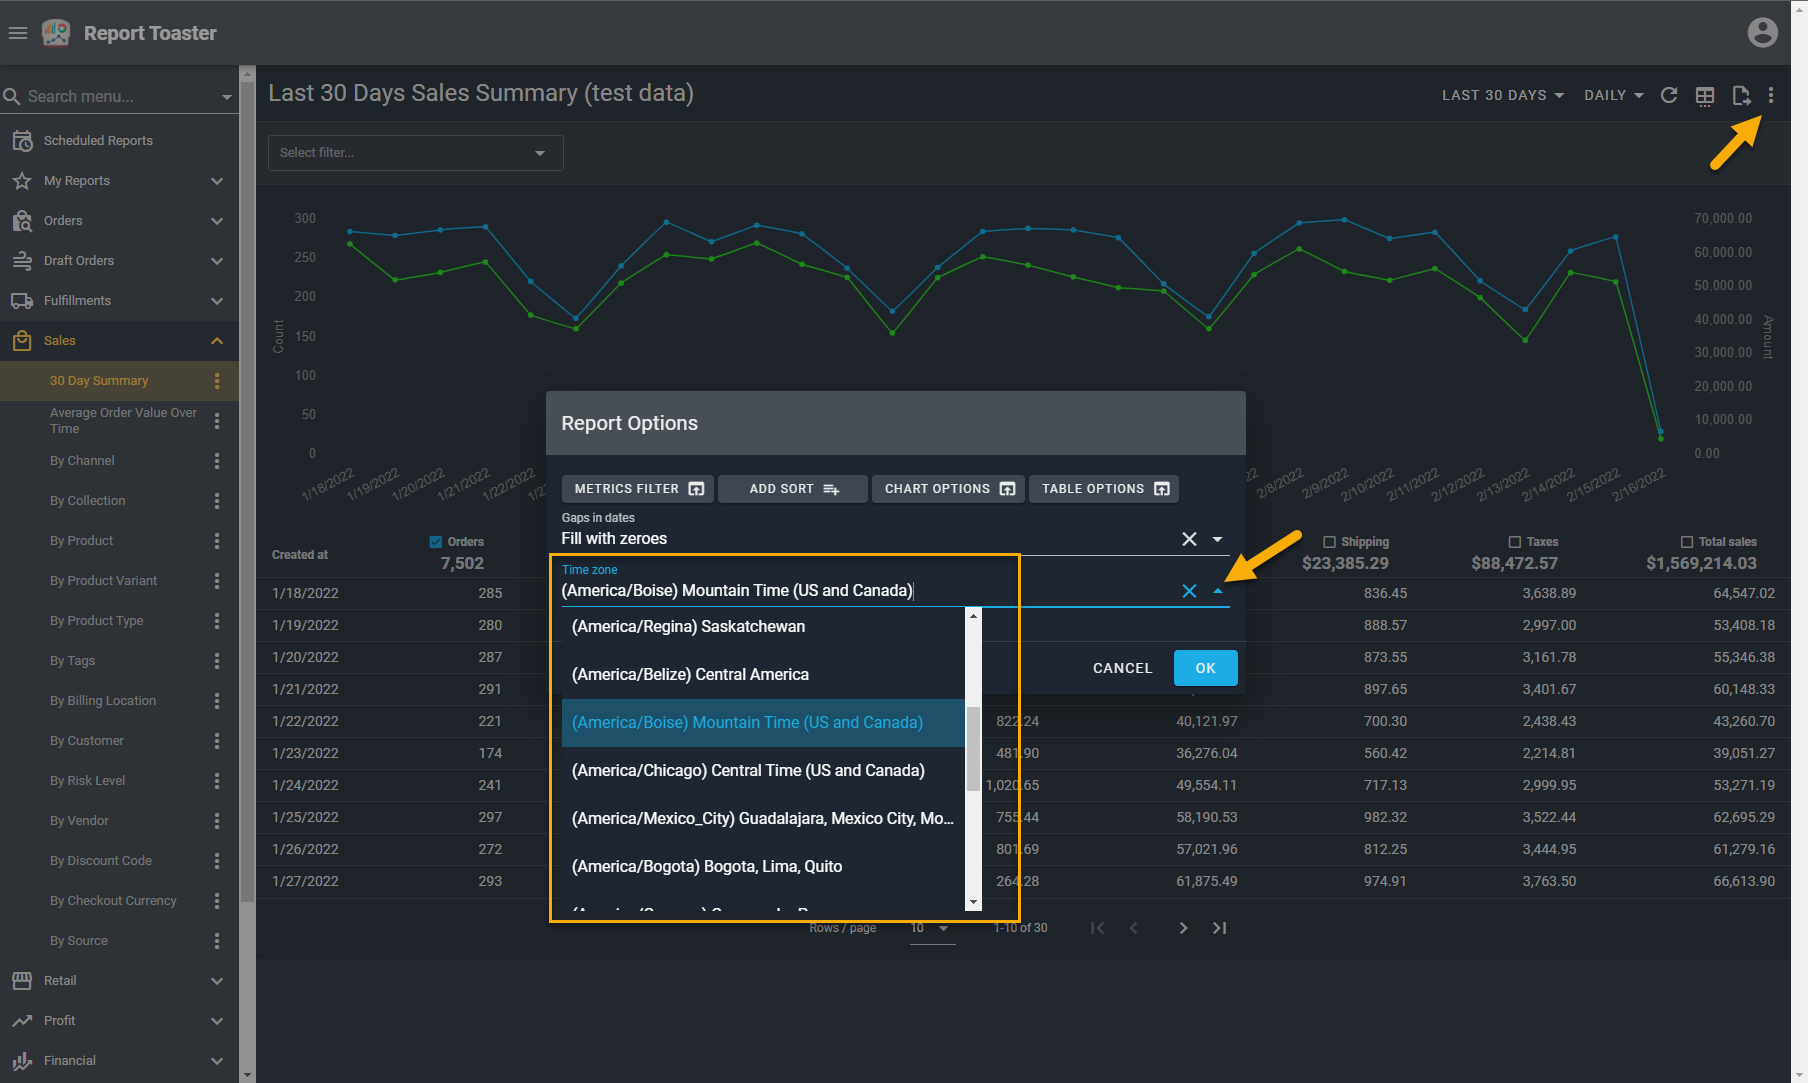Open the three-dot report options menu
The image size is (1808, 1083).
pyautogui.click(x=1771, y=95)
